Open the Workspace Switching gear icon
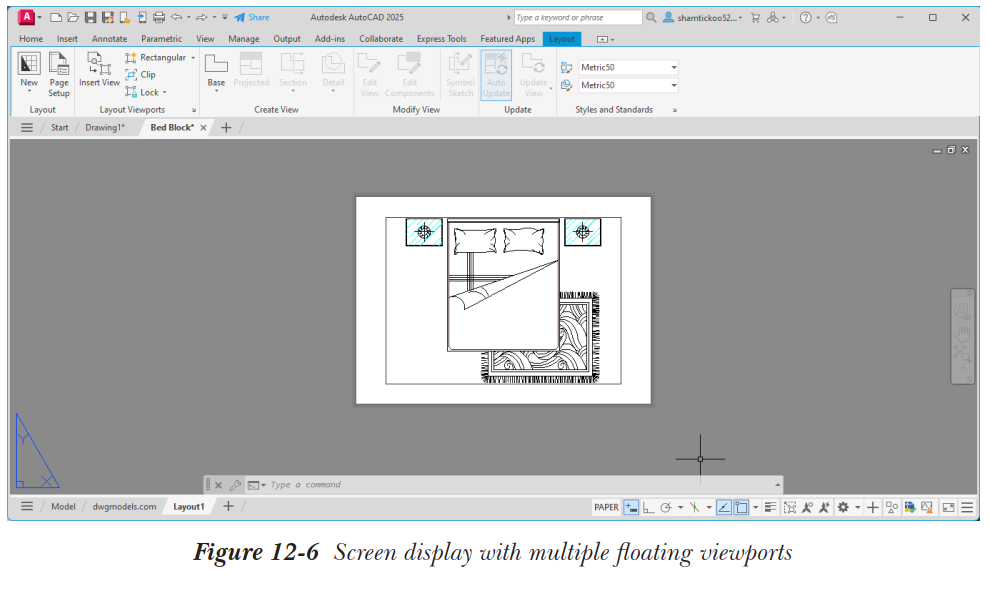Image resolution: width=989 pixels, height=590 pixels. pyautogui.click(x=843, y=507)
